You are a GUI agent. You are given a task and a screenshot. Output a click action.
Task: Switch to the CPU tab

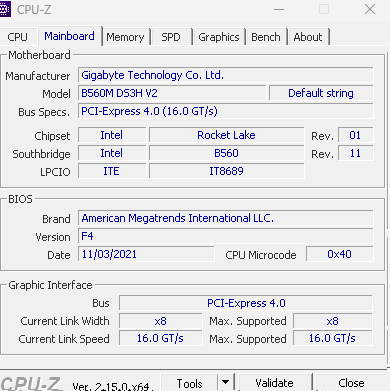pyautogui.click(x=17, y=37)
